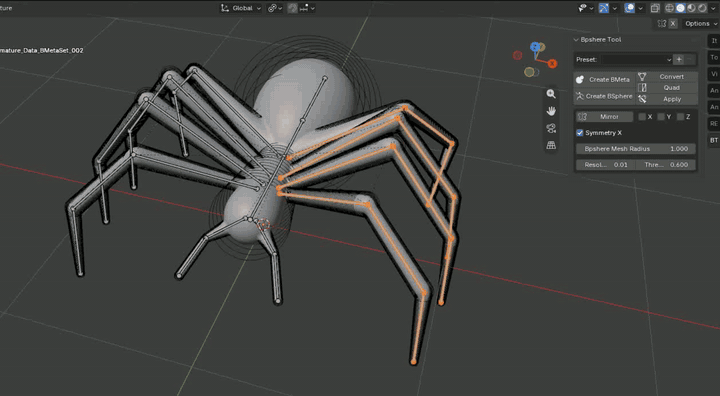Click the zoom magnifier viewport icon
The height and width of the screenshot is (396, 720).
click(551, 94)
